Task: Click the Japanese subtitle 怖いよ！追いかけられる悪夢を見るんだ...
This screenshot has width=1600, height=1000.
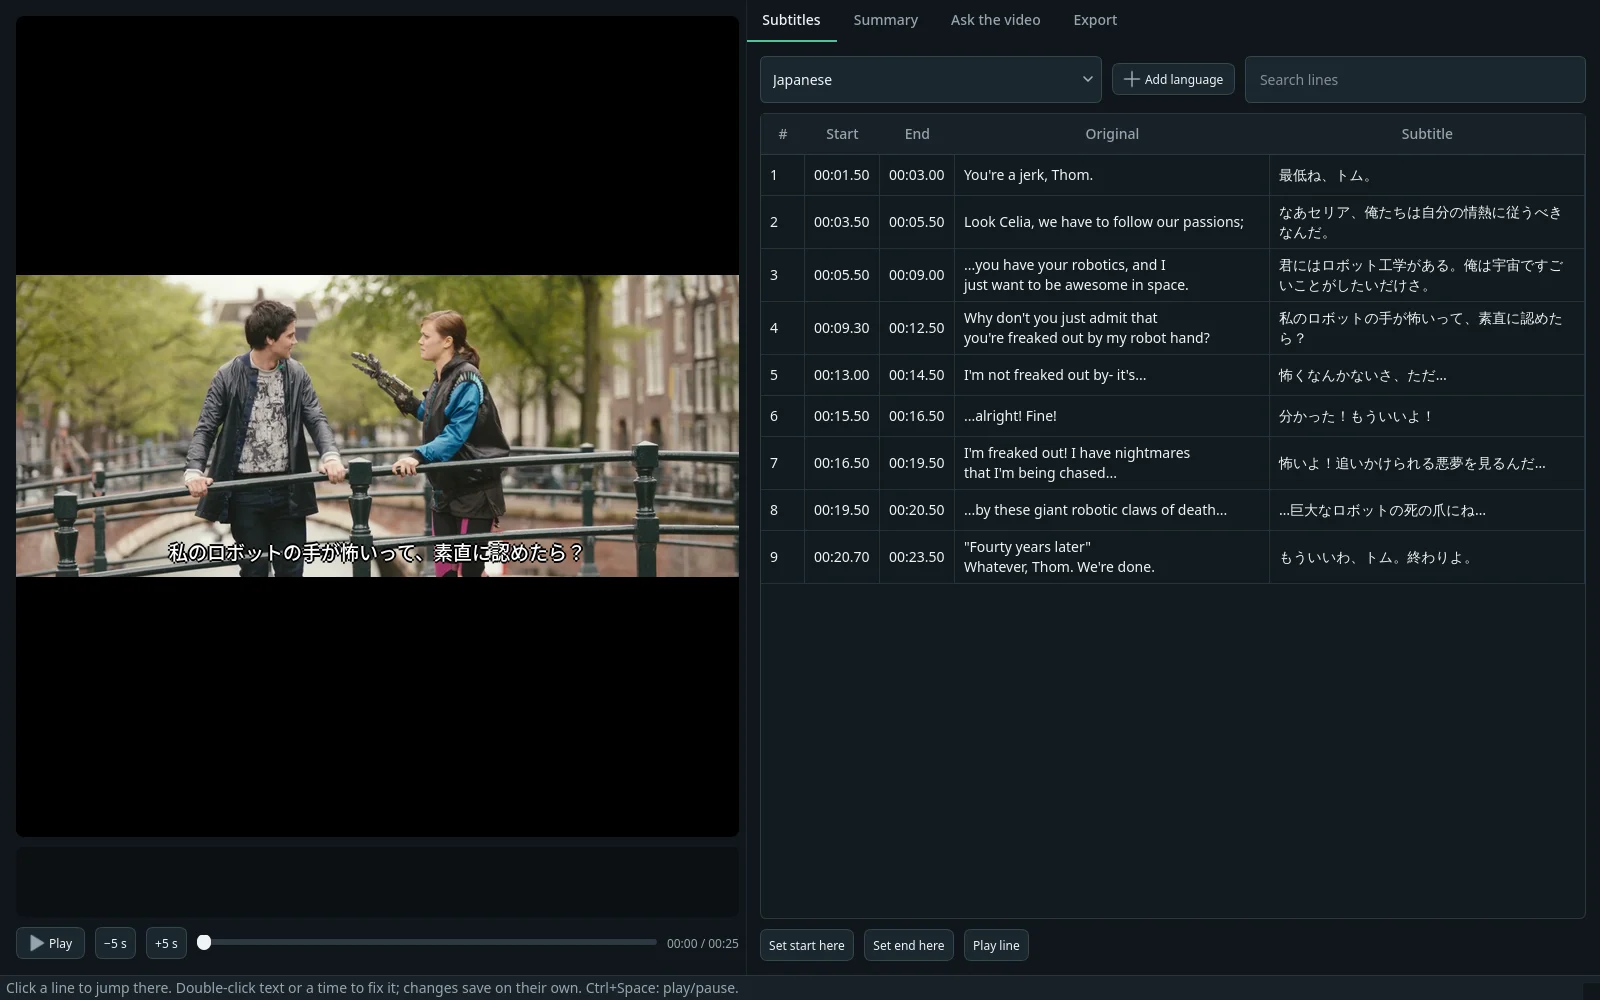Action: point(1411,463)
